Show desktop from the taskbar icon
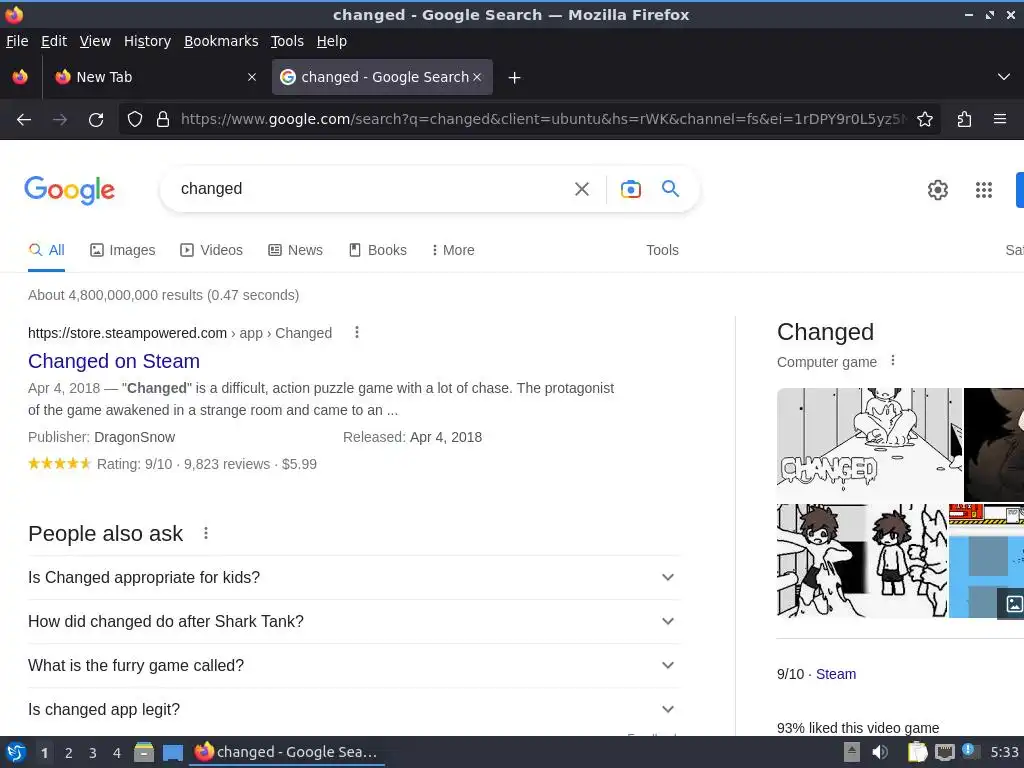The image size is (1024, 768). (172, 752)
